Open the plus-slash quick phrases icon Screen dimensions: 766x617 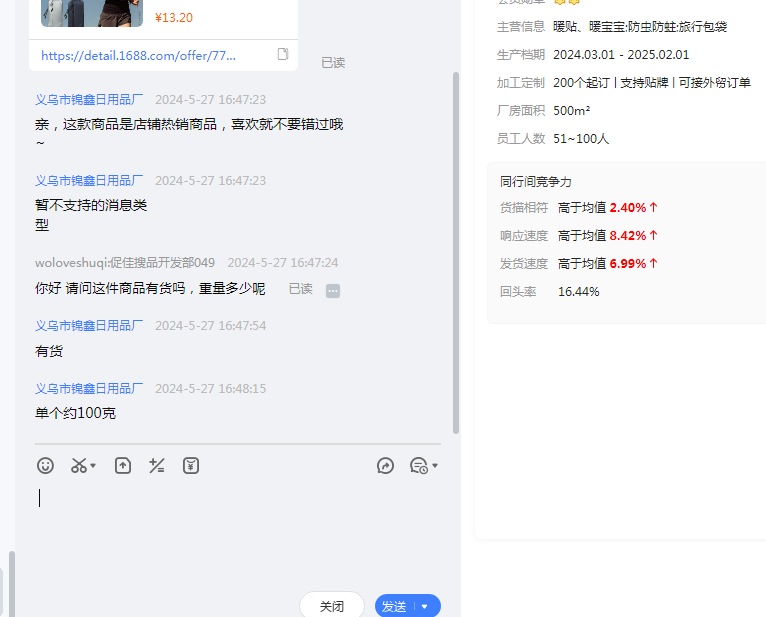(x=157, y=465)
